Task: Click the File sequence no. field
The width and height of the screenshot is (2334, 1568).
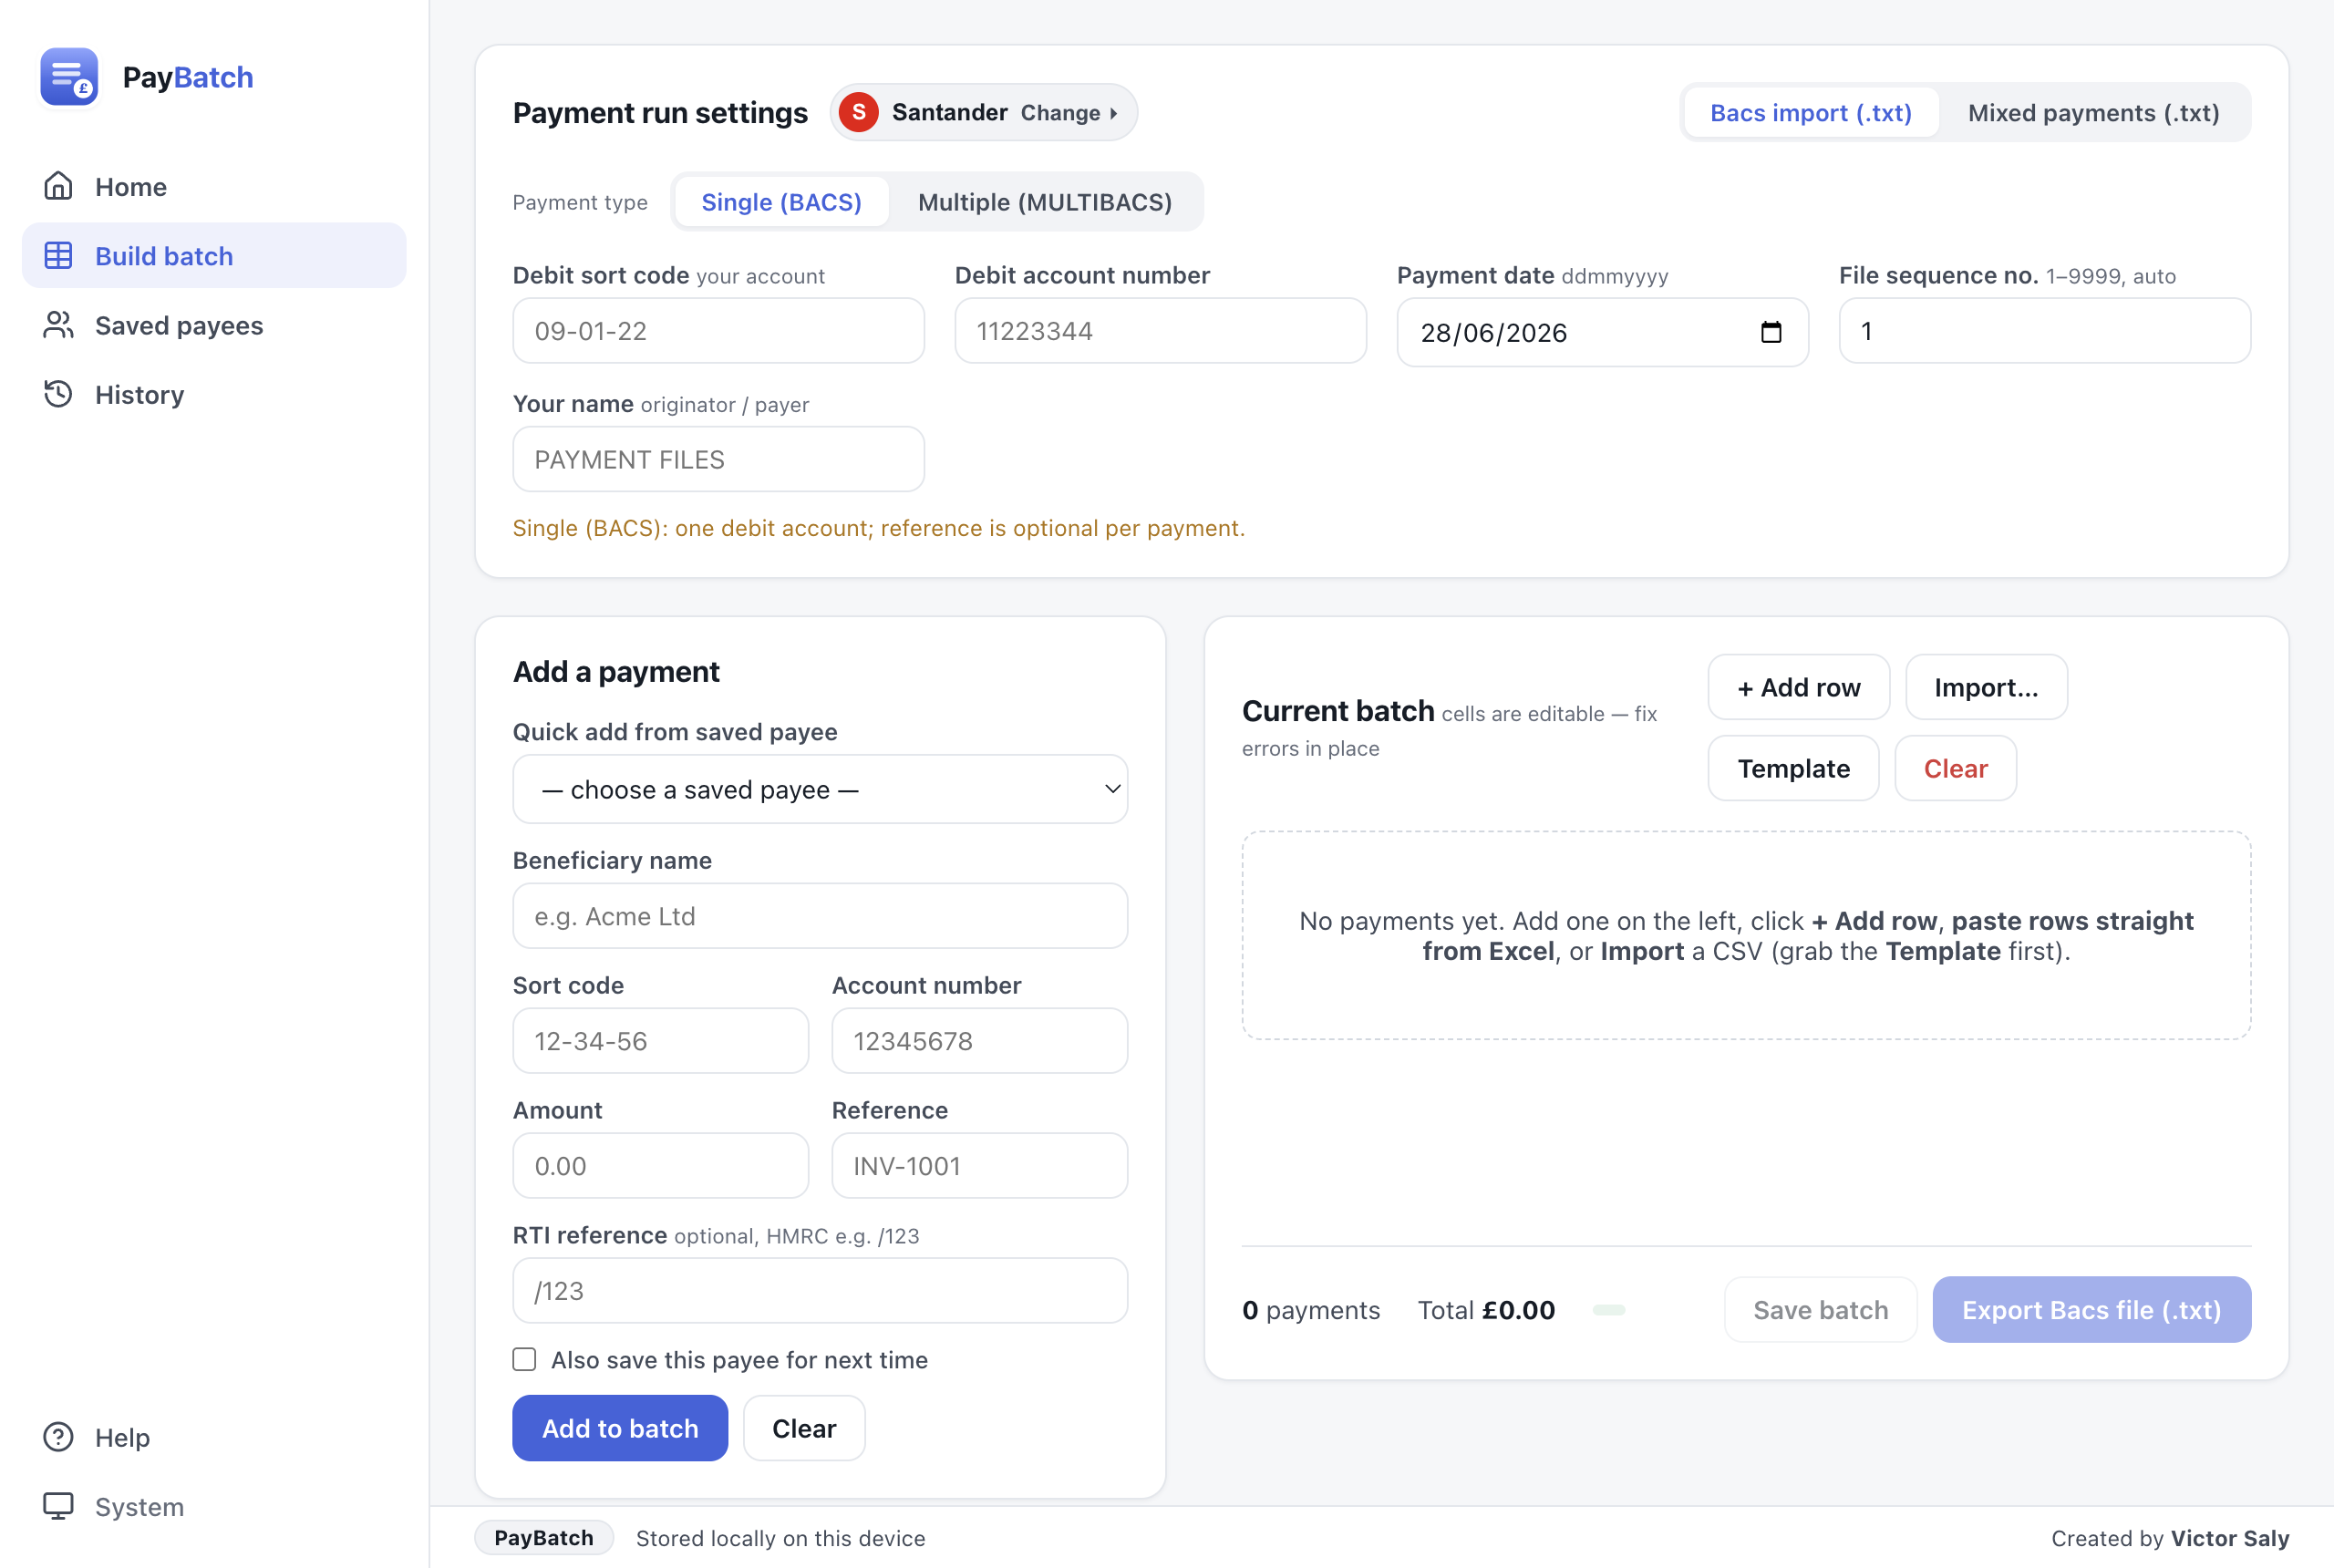Action: [2044, 330]
